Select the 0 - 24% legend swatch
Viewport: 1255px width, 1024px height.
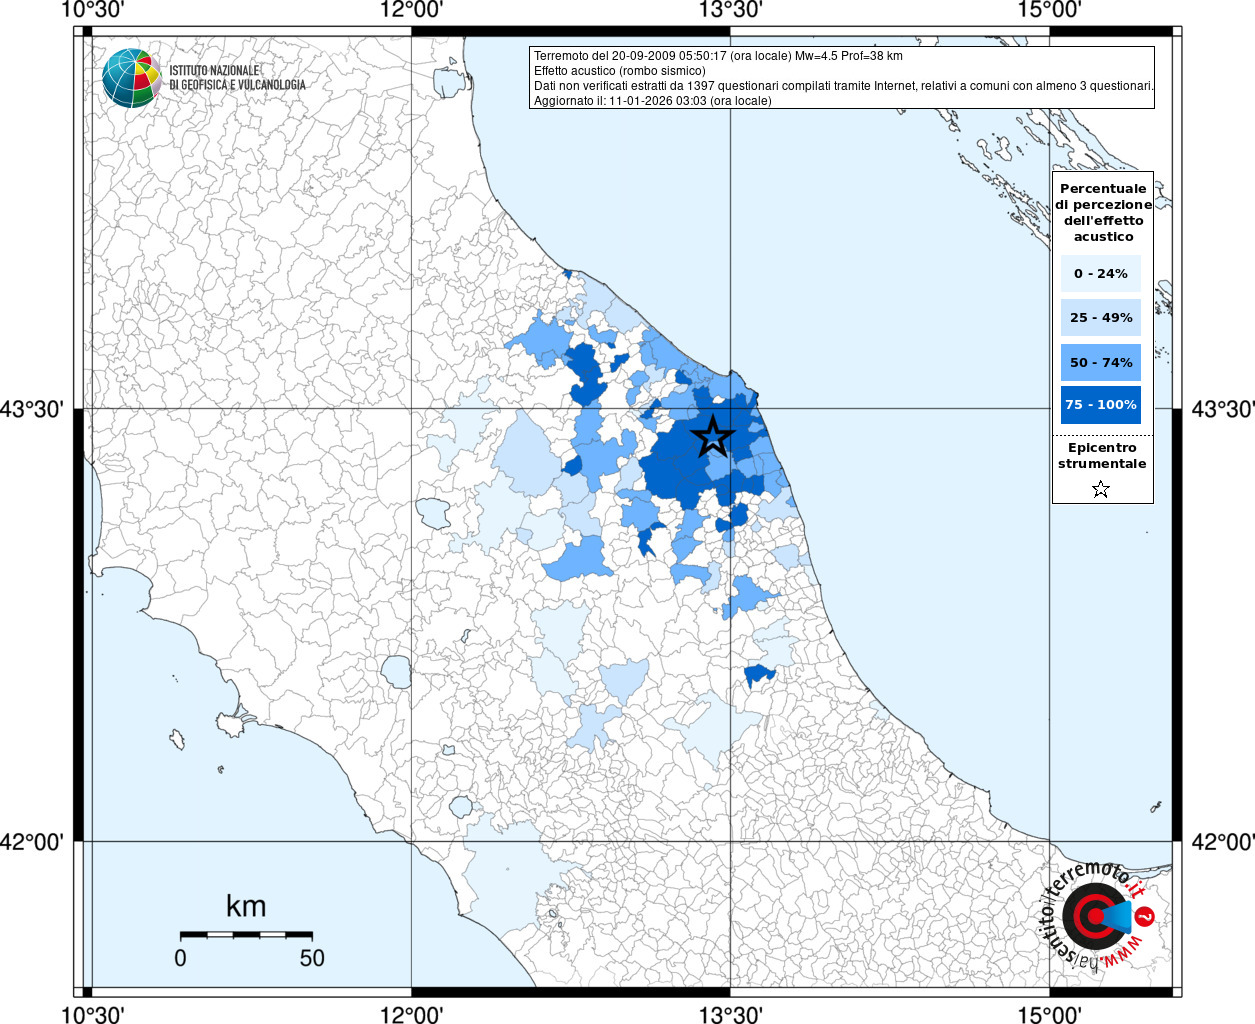tap(1100, 273)
